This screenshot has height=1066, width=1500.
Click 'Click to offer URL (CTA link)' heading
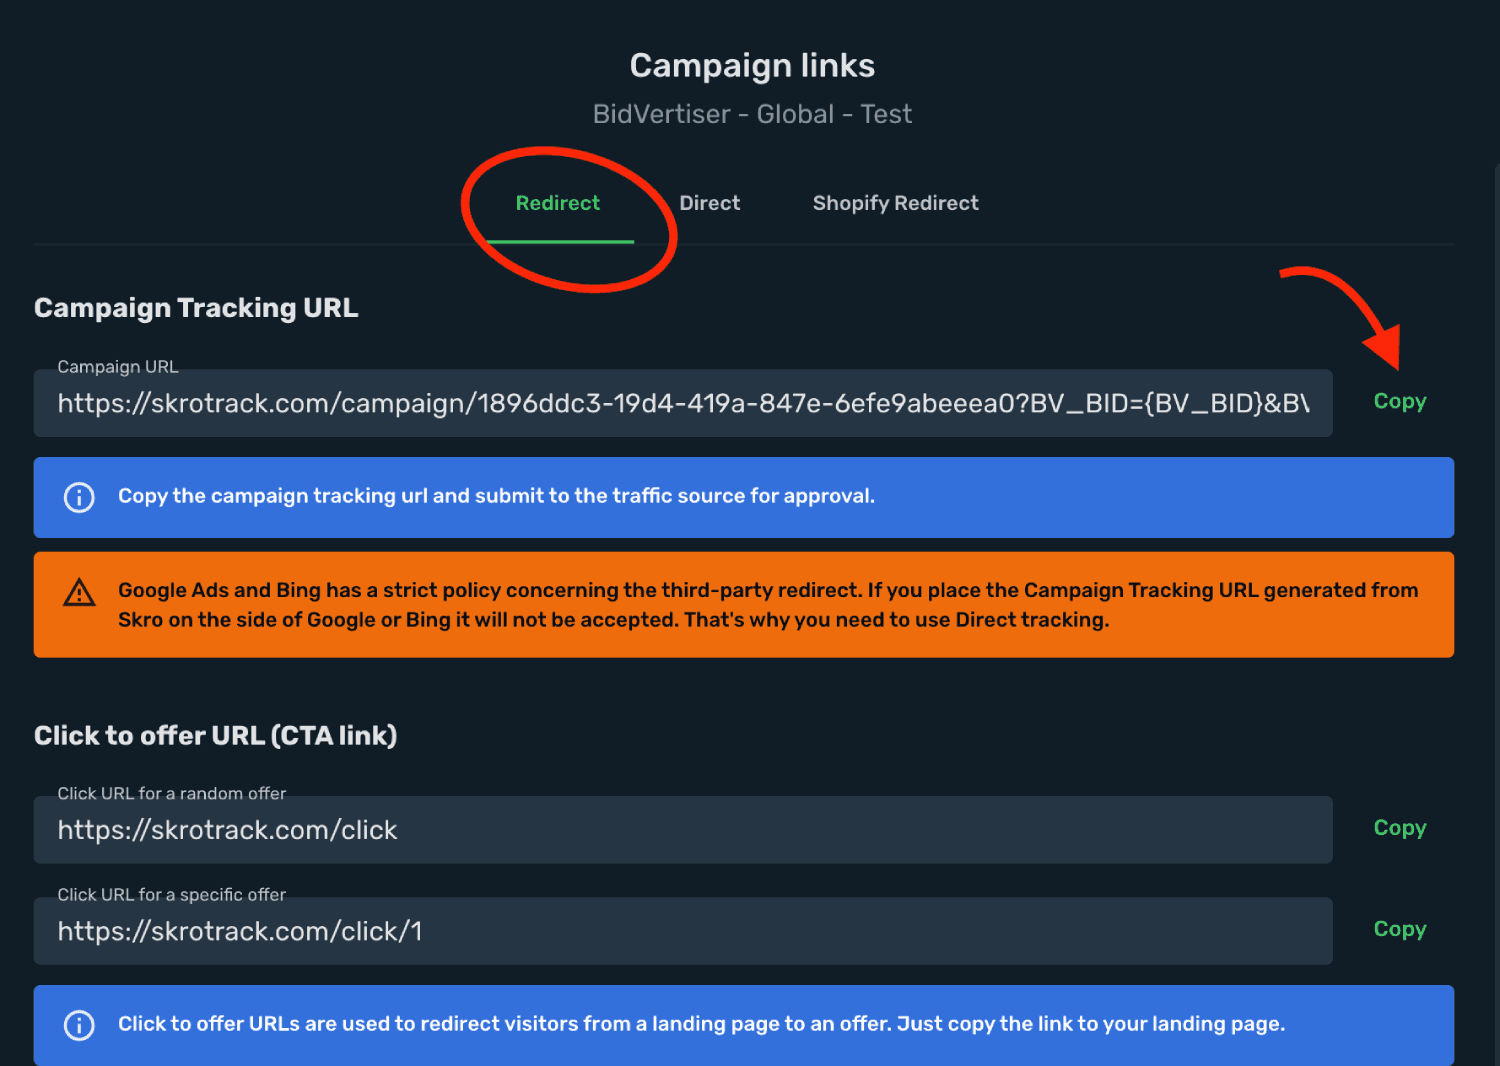[216, 736]
